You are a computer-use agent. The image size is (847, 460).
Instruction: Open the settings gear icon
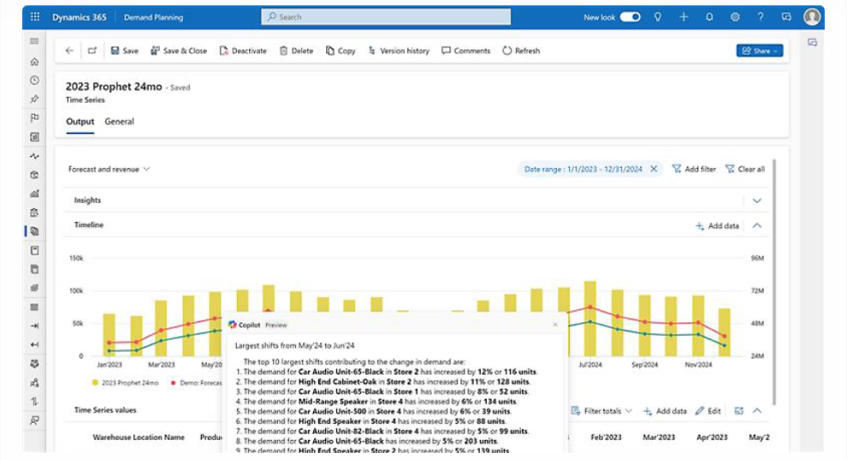[735, 17]
